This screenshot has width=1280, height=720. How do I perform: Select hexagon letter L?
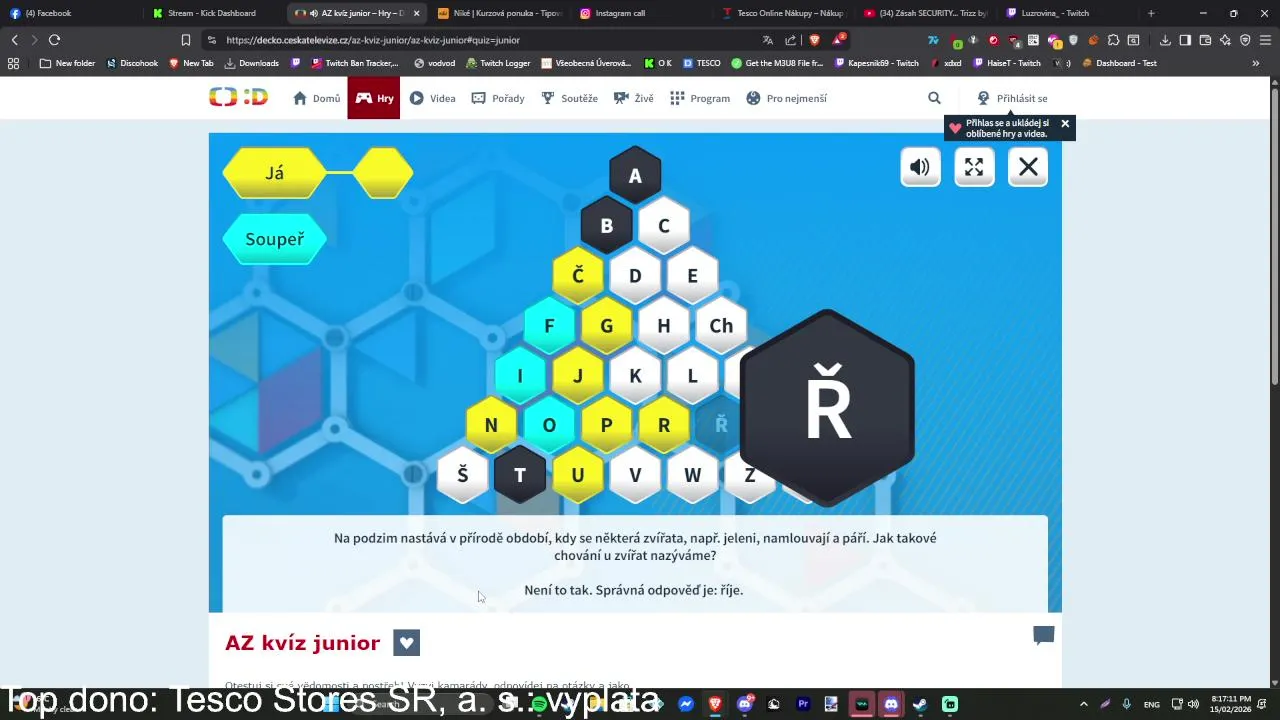[x=692, y=376]
